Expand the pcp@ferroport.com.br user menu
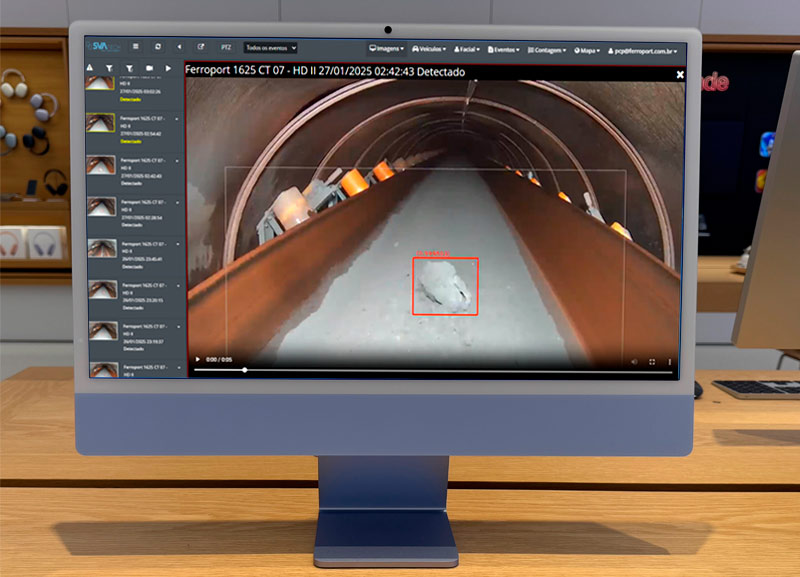 click(642, 49)
